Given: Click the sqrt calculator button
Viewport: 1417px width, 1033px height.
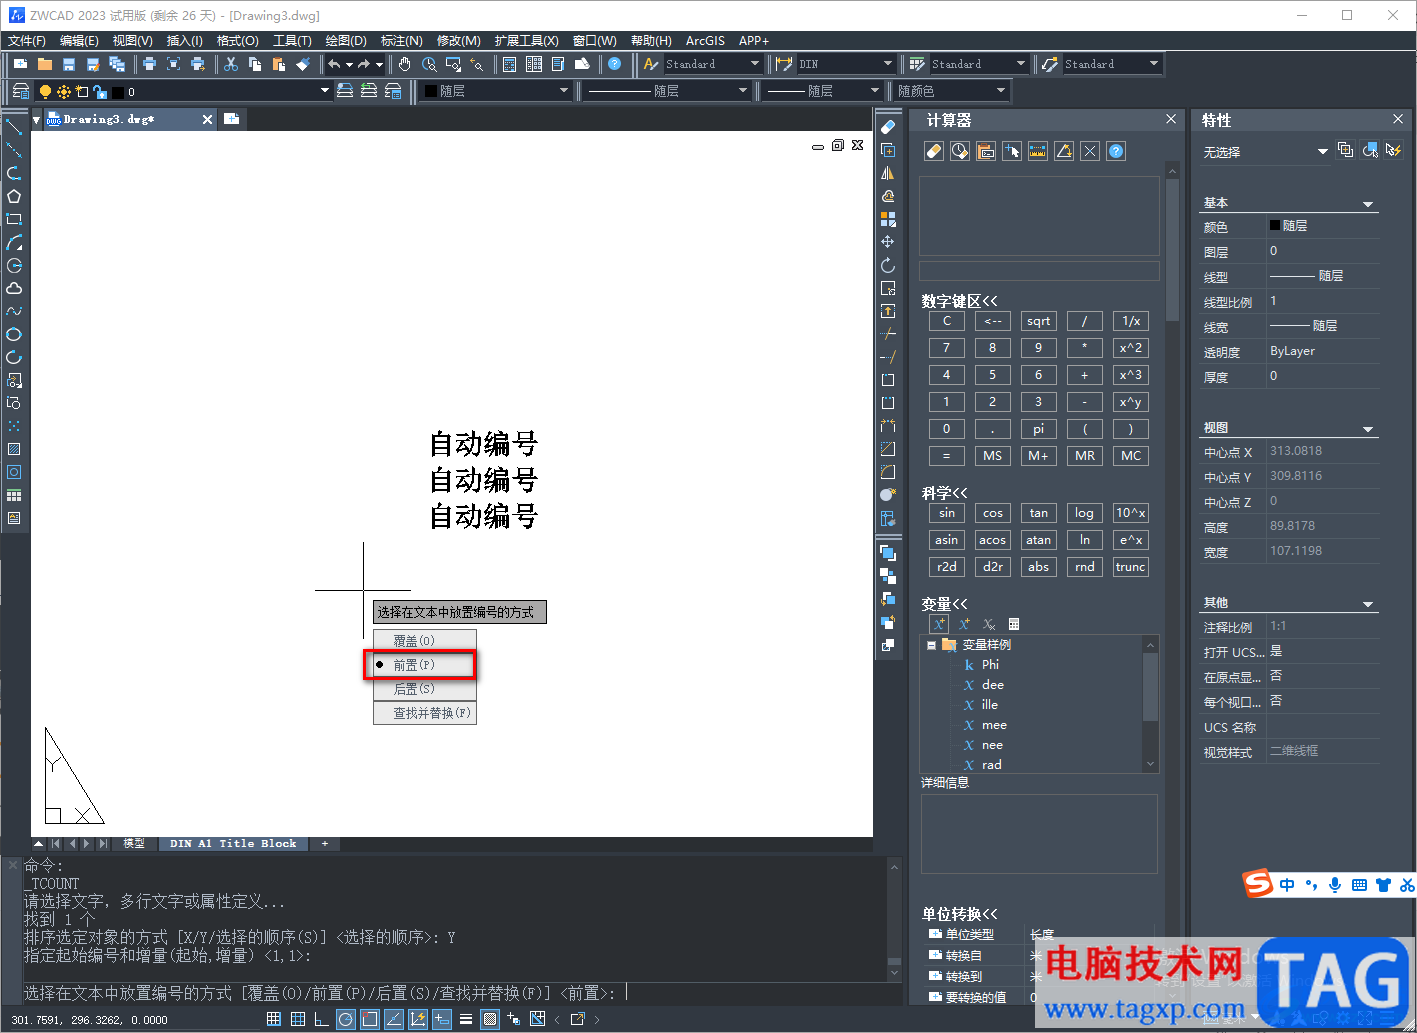Looking at the screenshot, I should (x=1038, y=321).
